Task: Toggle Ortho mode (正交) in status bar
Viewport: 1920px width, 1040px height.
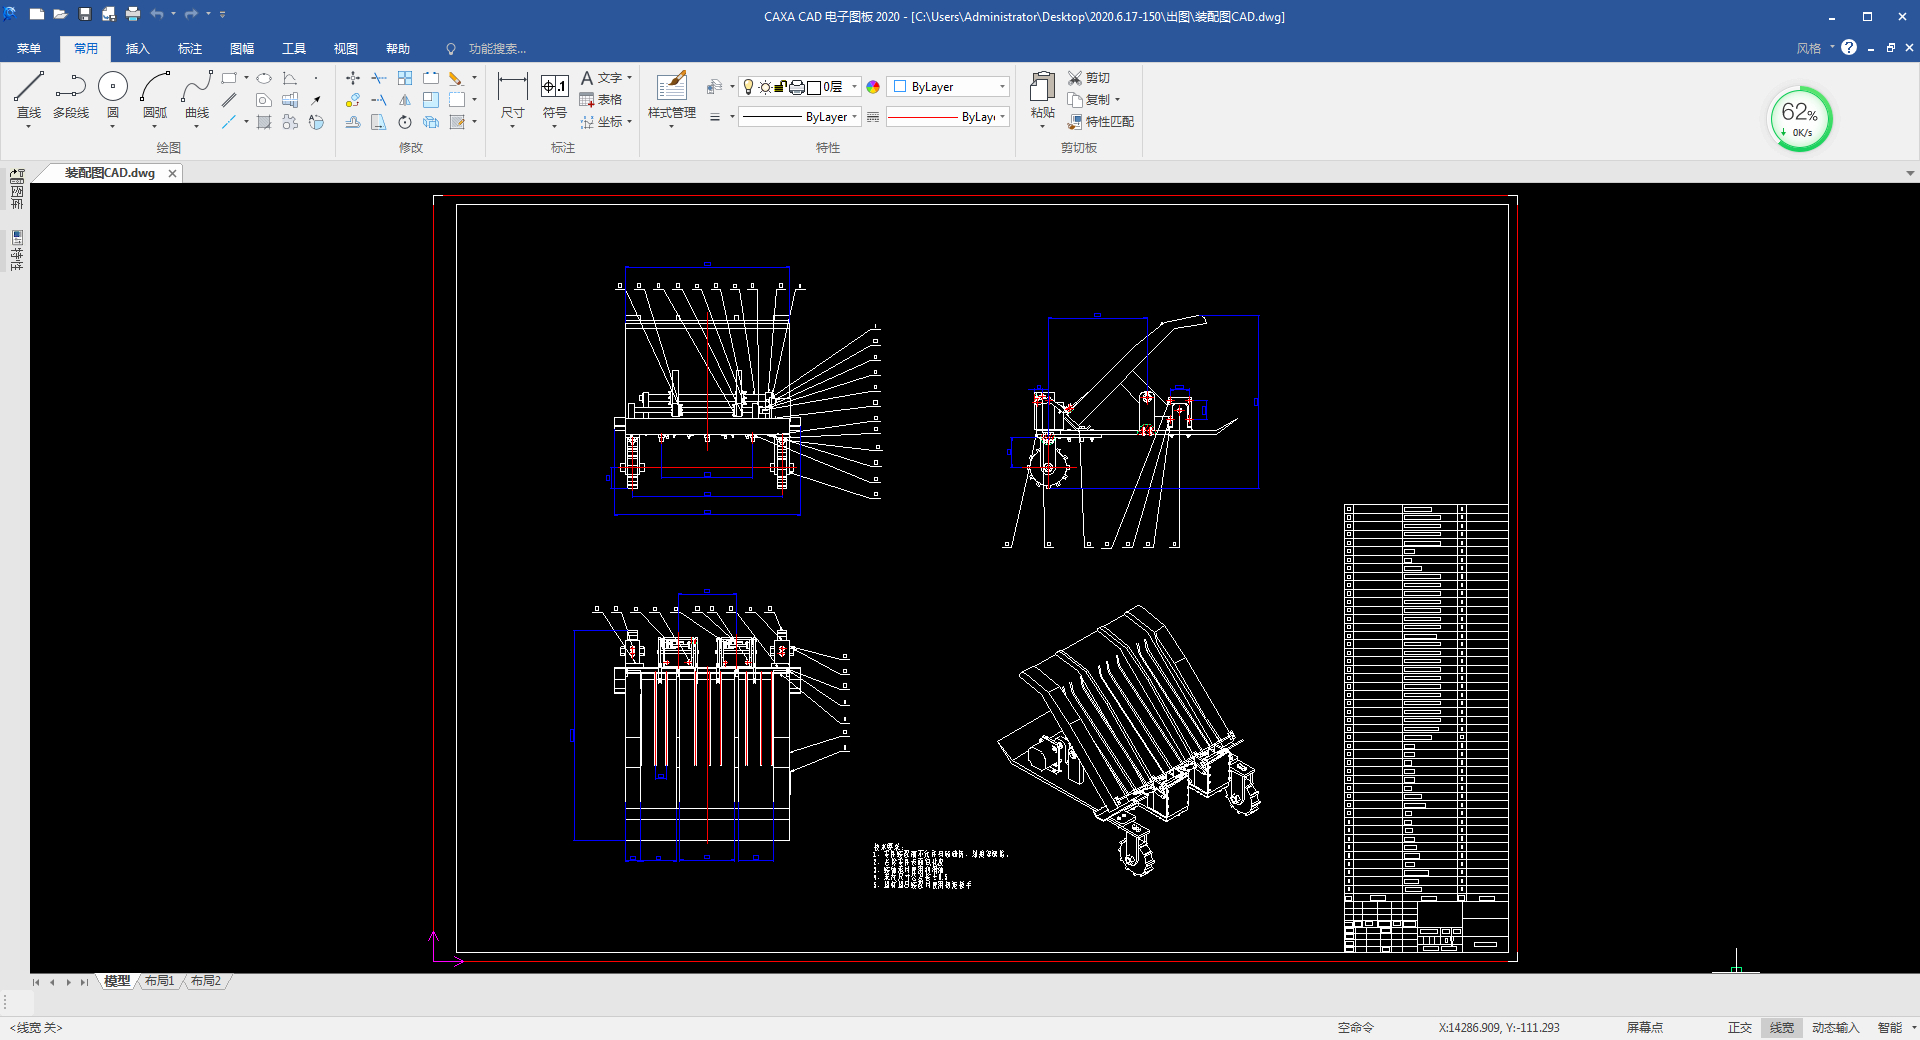Action: (1740, 1028)
